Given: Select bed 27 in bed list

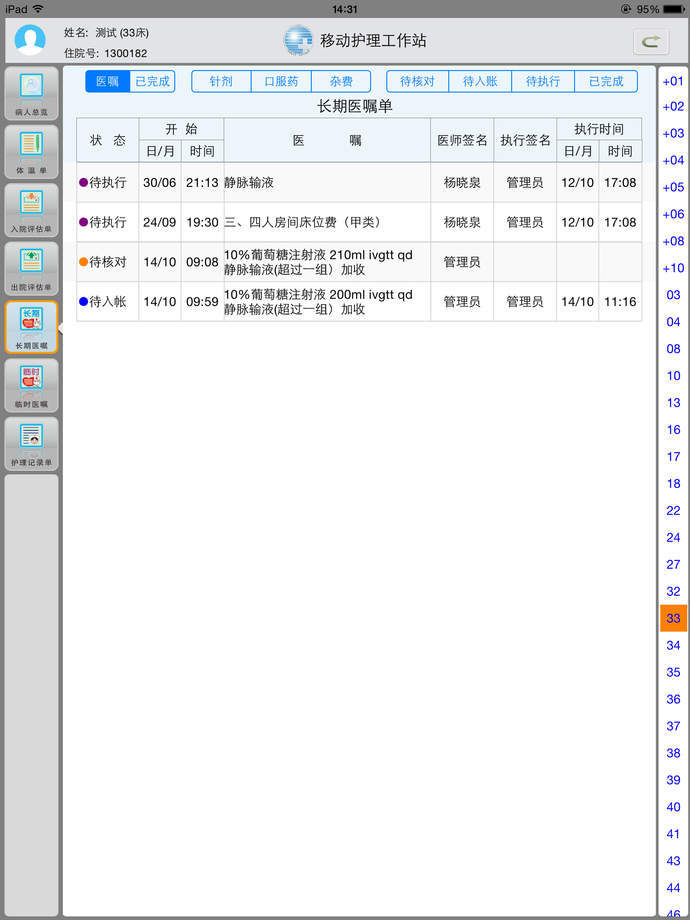Looking at the screenshot, I should pyautogui.click(x=674, y=564).
